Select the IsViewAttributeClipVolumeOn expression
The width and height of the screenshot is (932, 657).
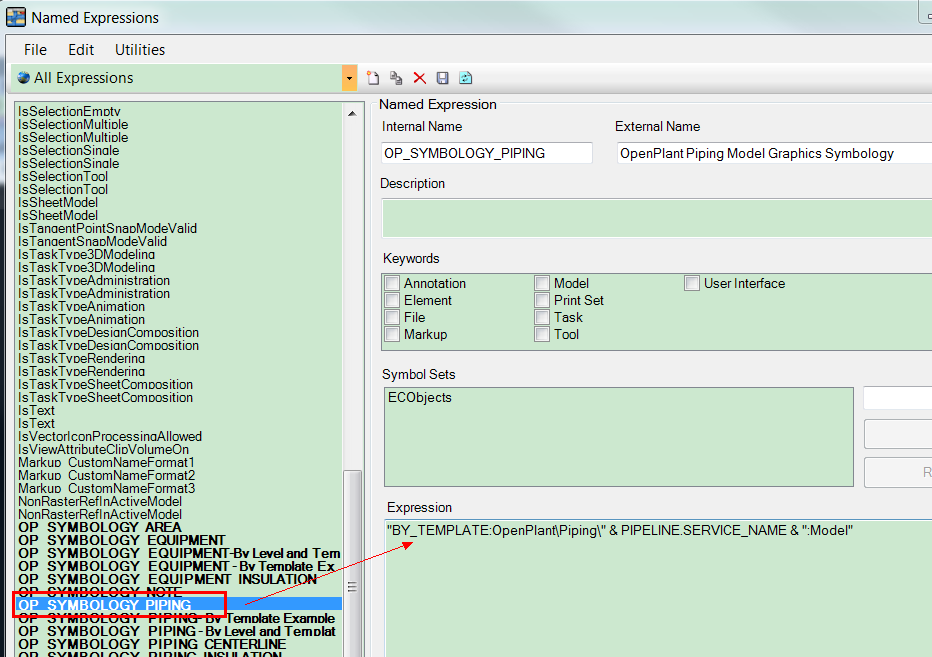[x=103, y=449]
